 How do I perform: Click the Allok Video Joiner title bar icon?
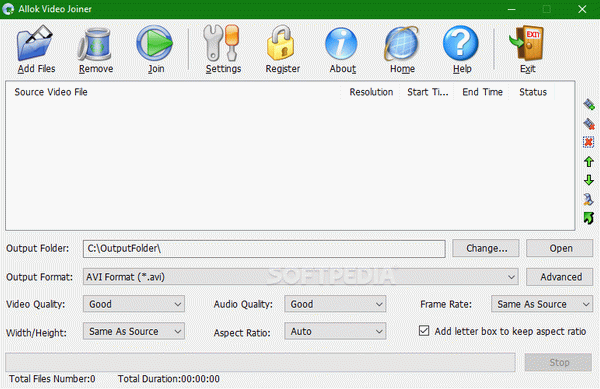pos(8,9)
